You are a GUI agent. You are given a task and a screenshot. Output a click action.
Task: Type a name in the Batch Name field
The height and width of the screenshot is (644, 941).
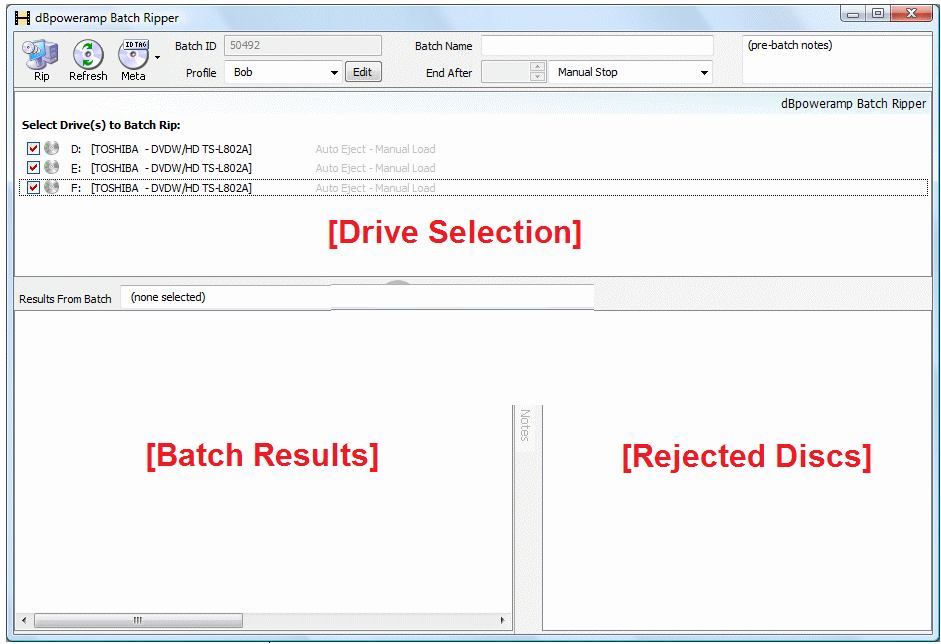(x=597, y=45)
